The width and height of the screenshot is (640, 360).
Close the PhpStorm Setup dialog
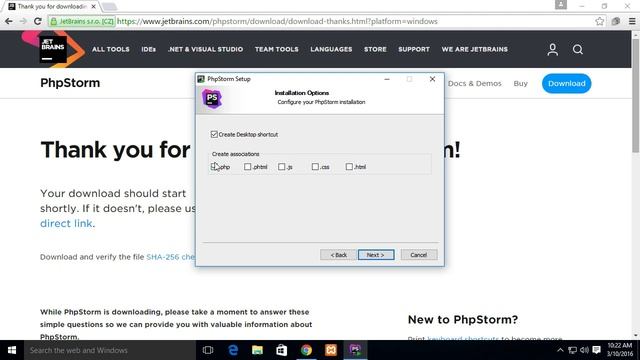[432, 79]
